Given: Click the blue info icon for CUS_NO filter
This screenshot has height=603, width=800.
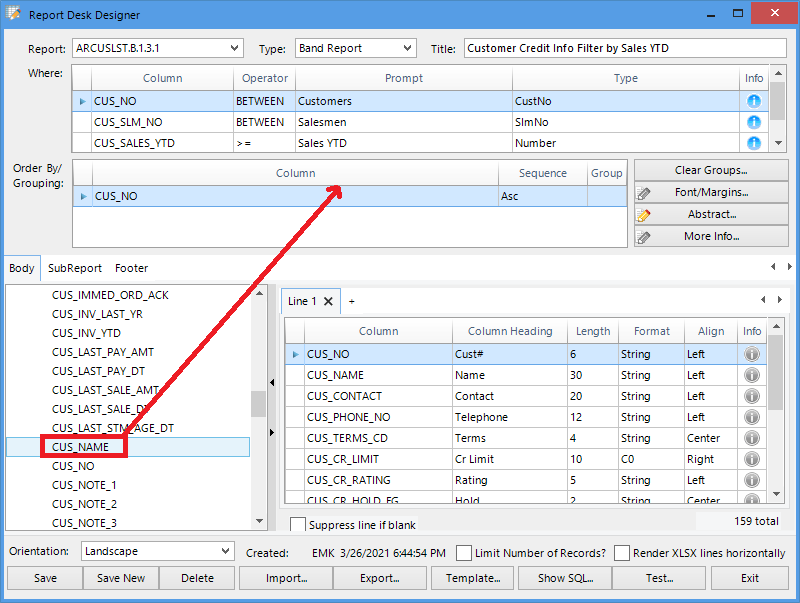Looking at the screenshot, I should [754, 101].
